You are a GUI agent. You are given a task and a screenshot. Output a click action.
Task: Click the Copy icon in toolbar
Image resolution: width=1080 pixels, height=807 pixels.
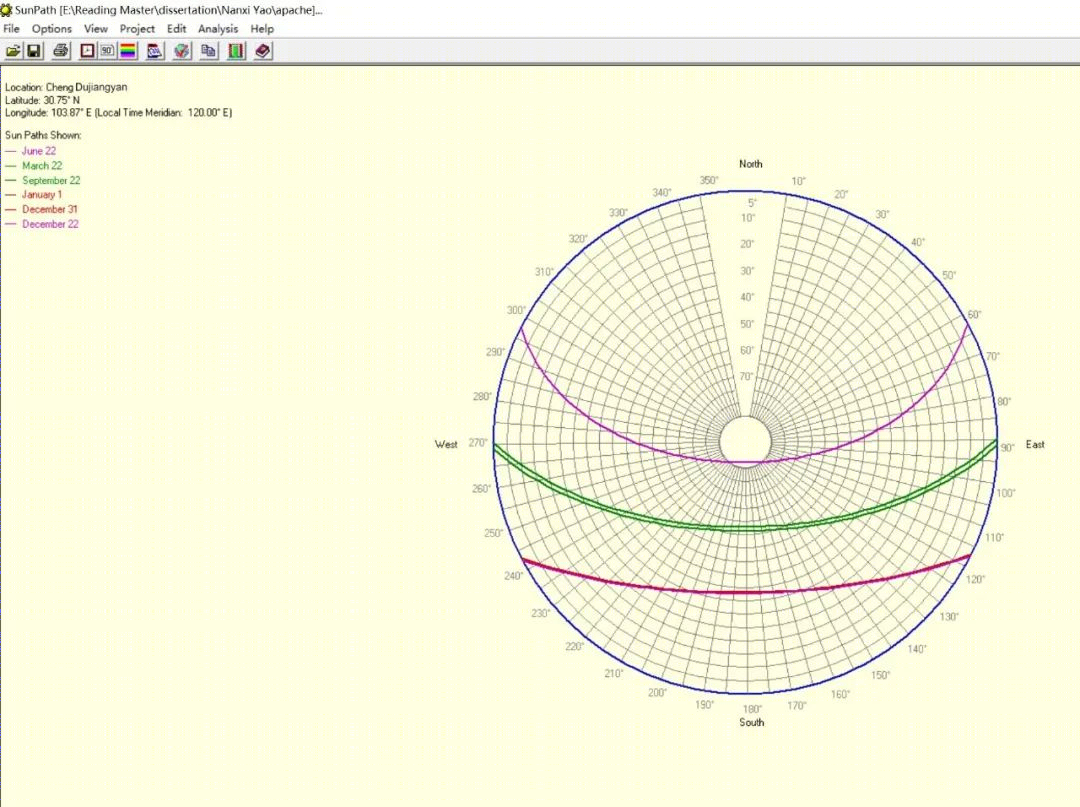click(209, 51)
